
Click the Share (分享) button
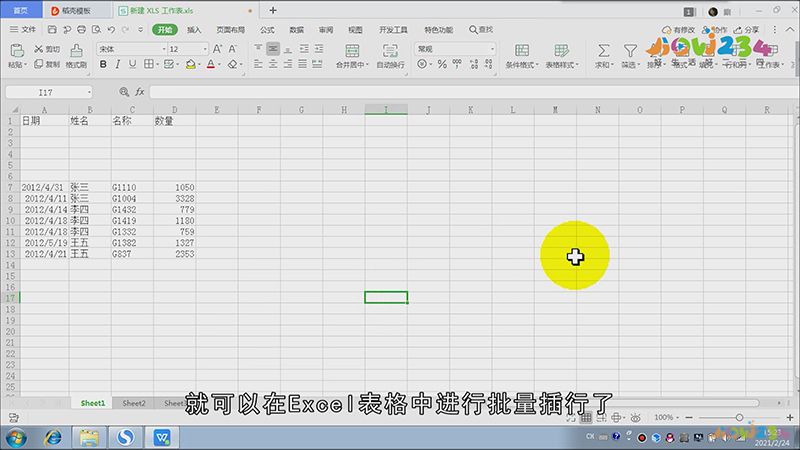[x=746, y=30]
